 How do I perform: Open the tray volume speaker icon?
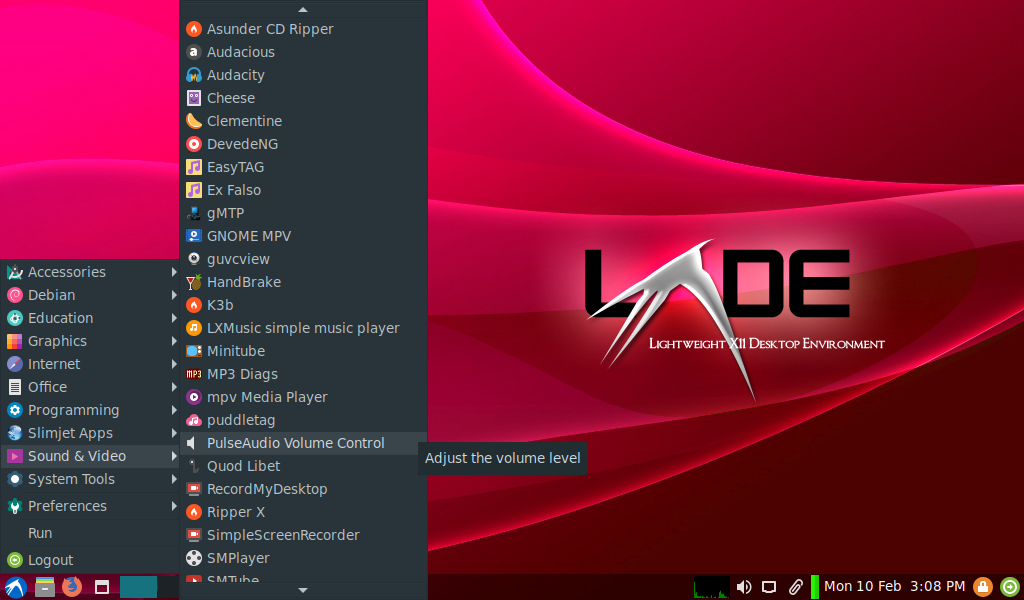pos(743,587)
